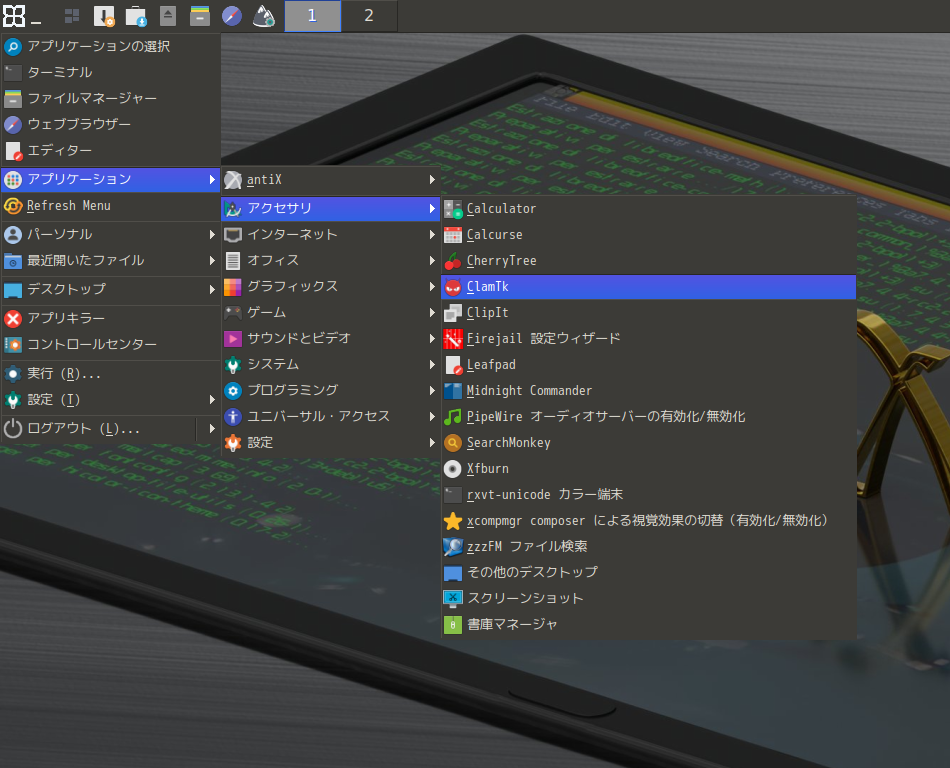Expand the オフィス category
950x768 pixels.
pyautogui.click(x=330, y=260)
